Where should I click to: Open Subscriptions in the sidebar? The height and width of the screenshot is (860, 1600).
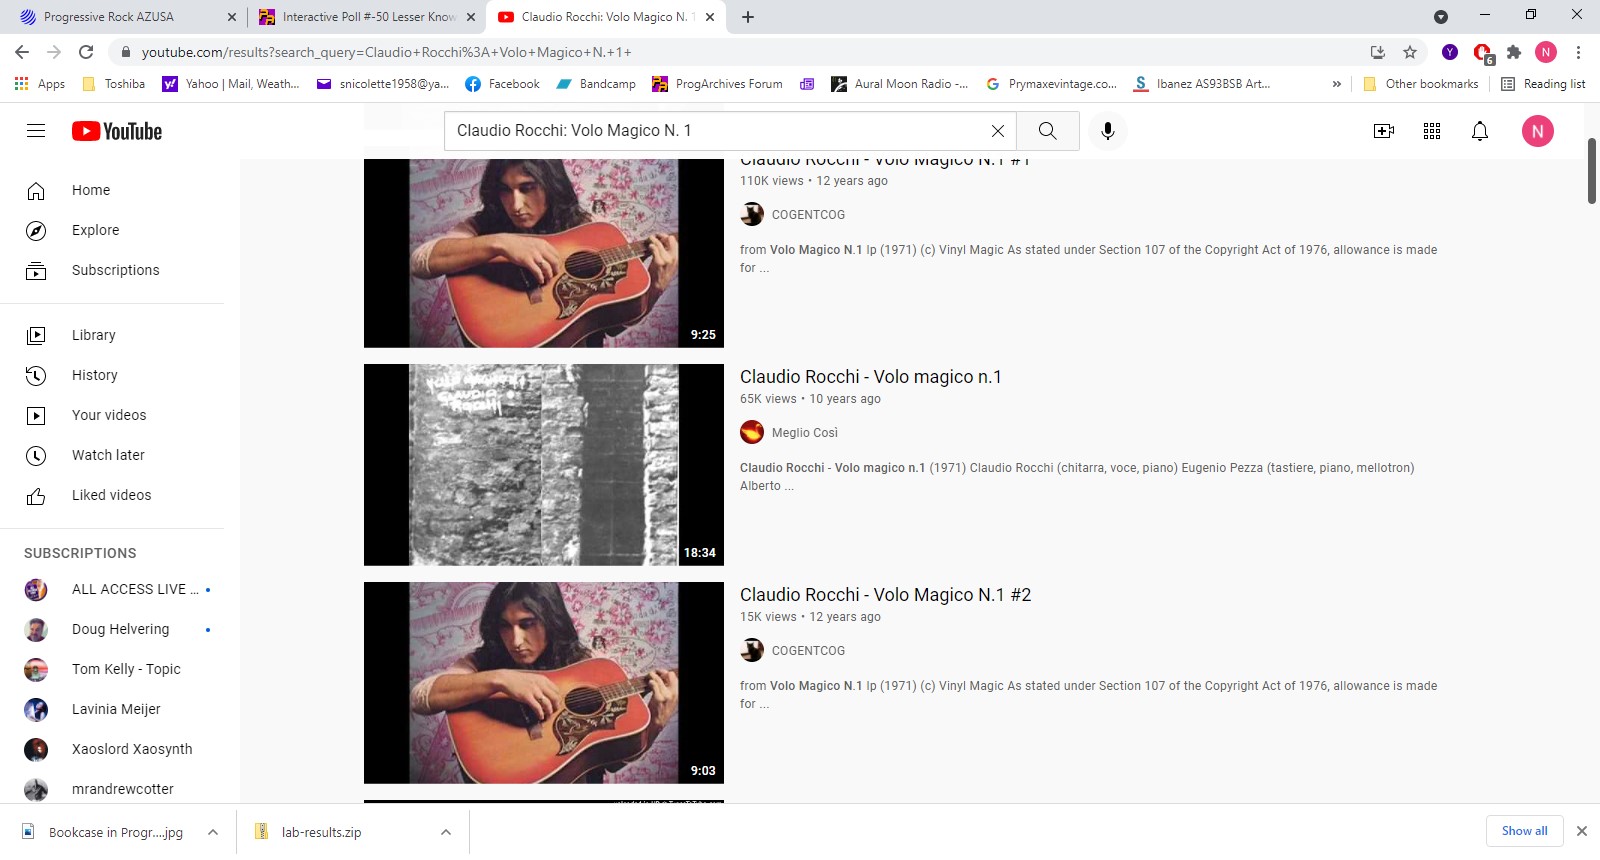[x=112, y=270]
